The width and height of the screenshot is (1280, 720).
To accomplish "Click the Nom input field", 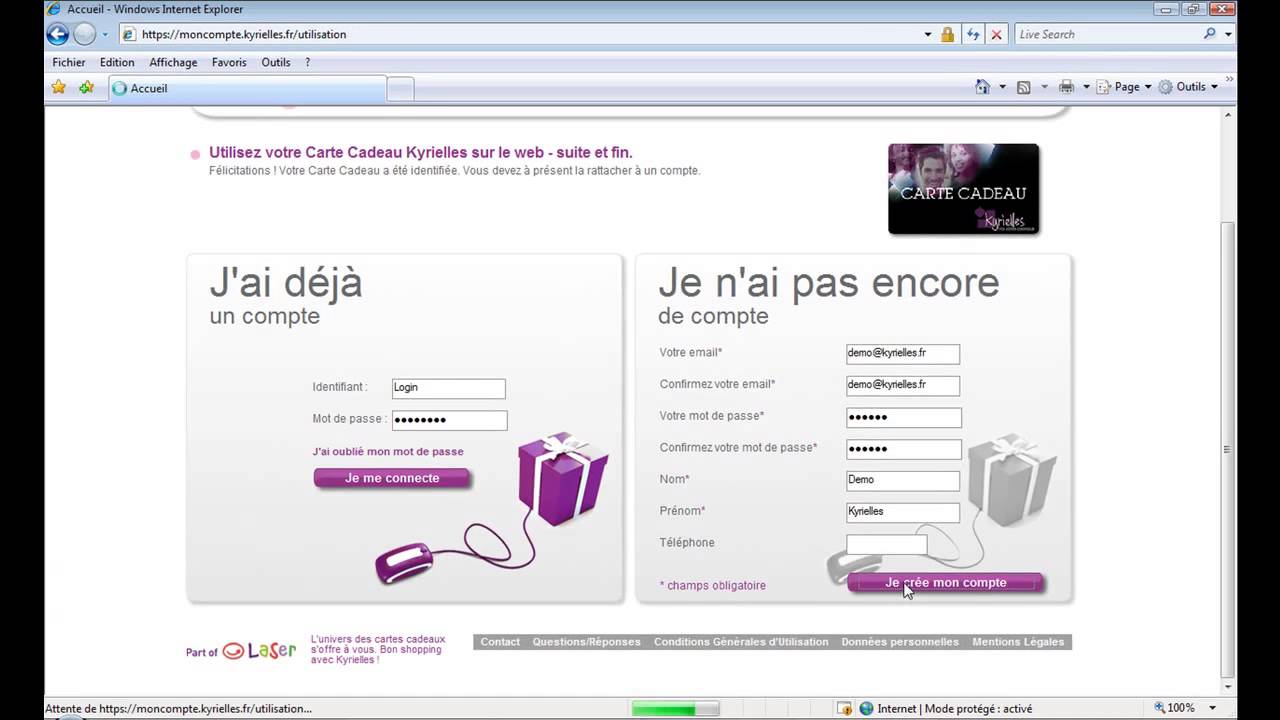I will pyautogui.click(x=903, y=481).
